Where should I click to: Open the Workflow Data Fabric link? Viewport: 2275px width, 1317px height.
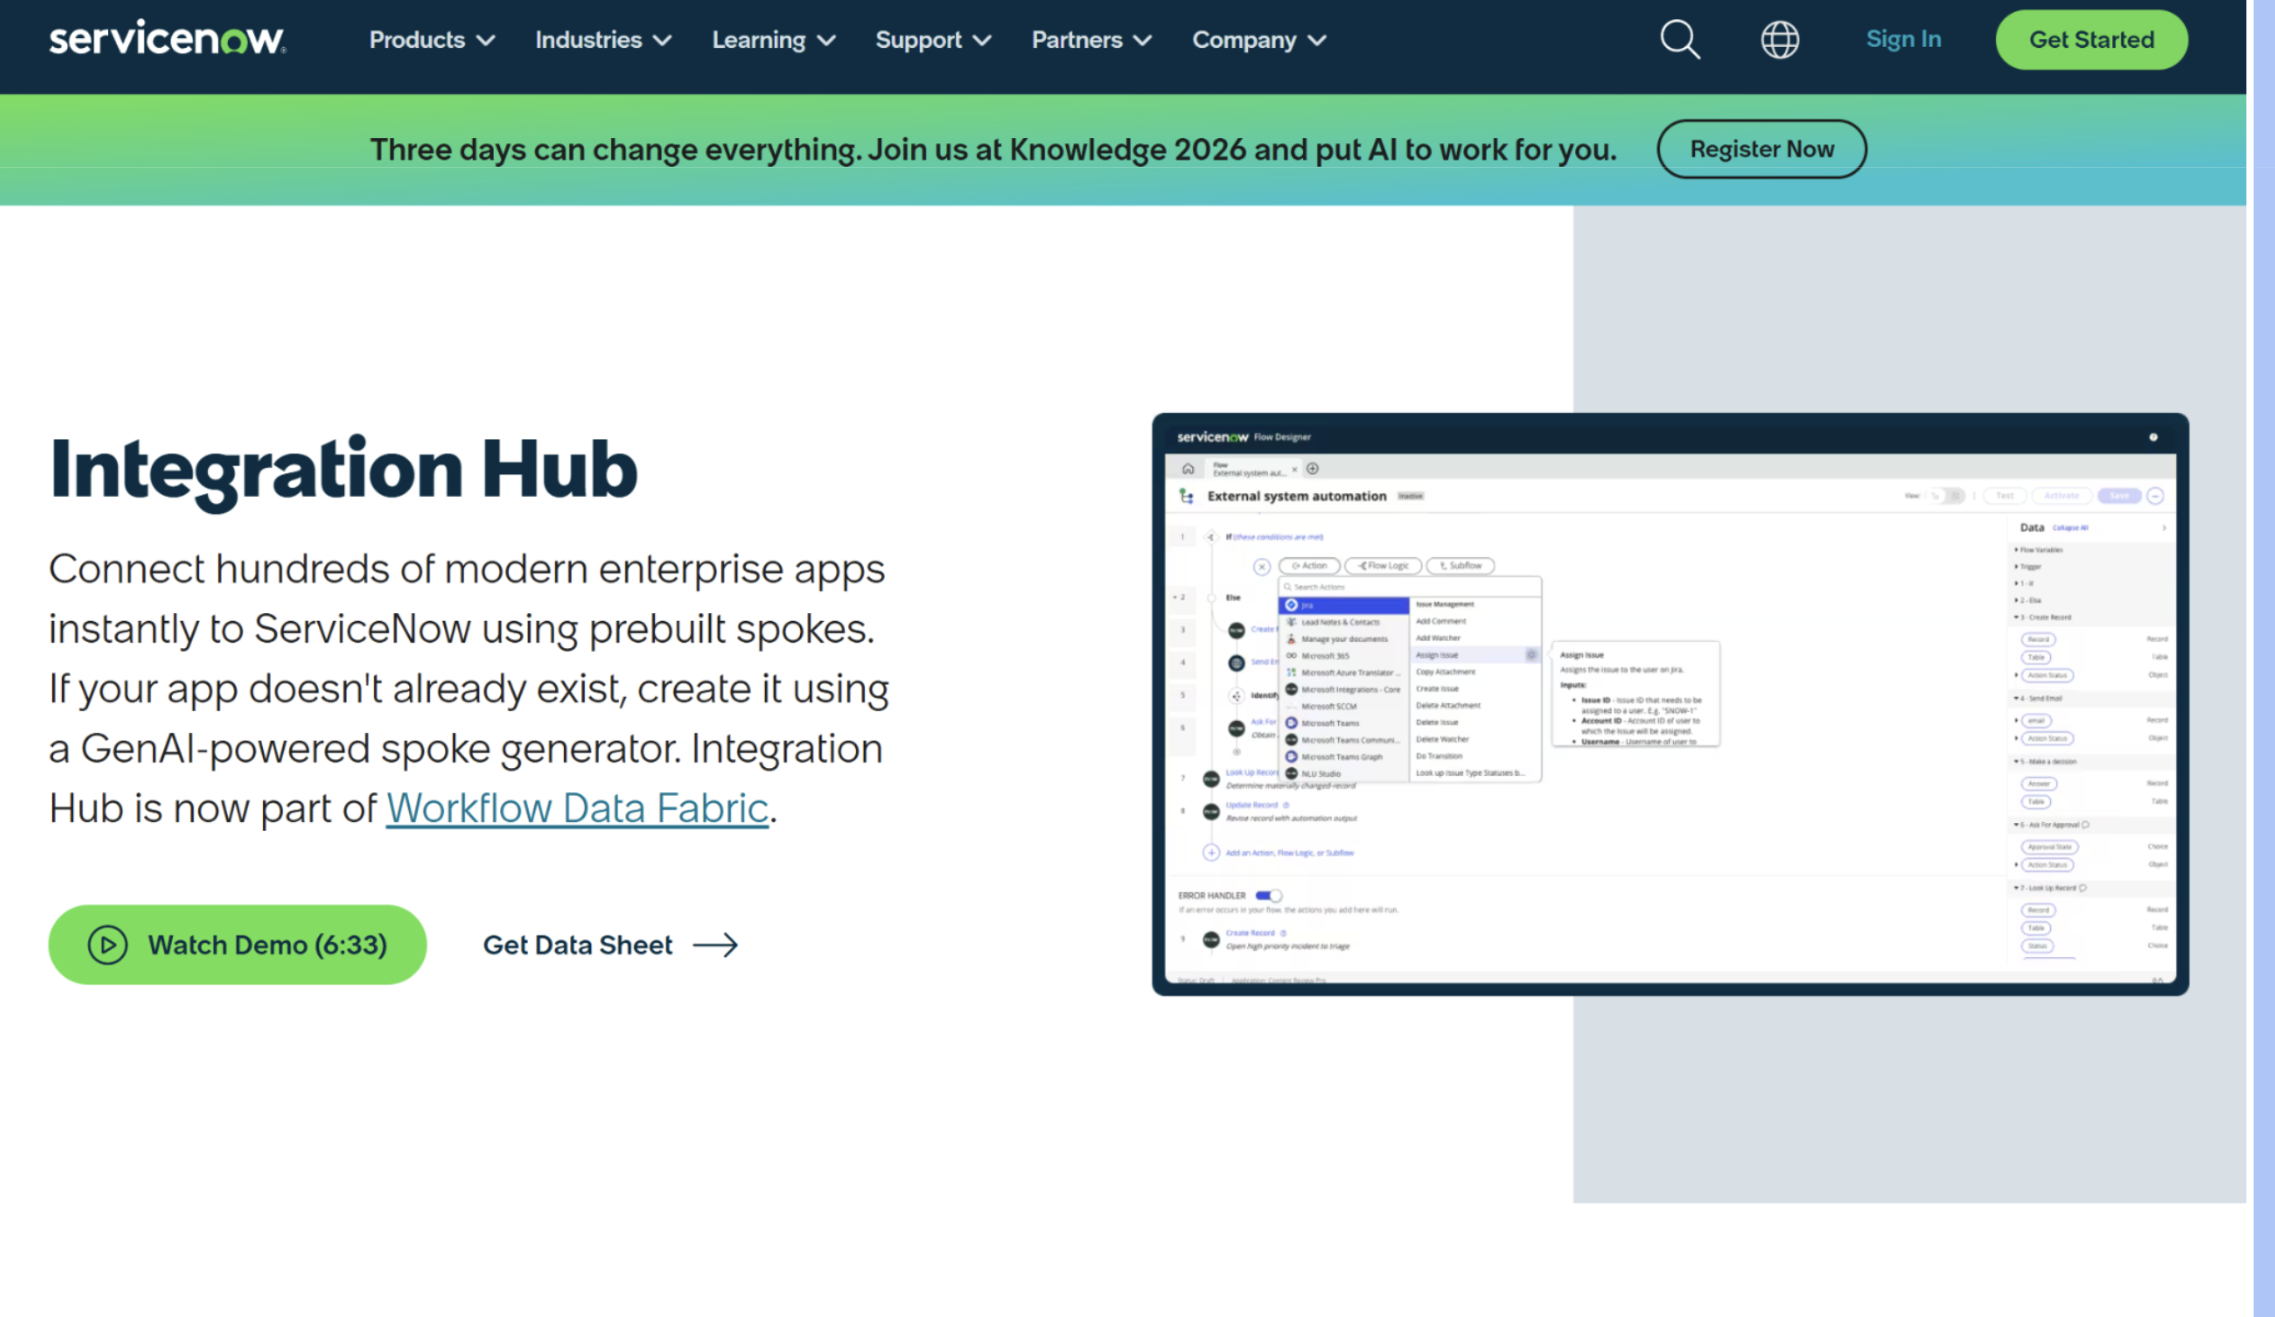[577, 808]
